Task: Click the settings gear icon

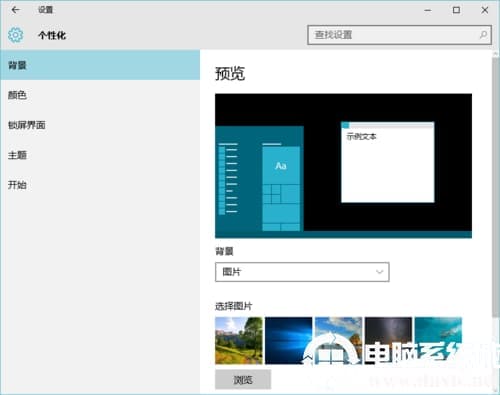Action: point(16,35)
